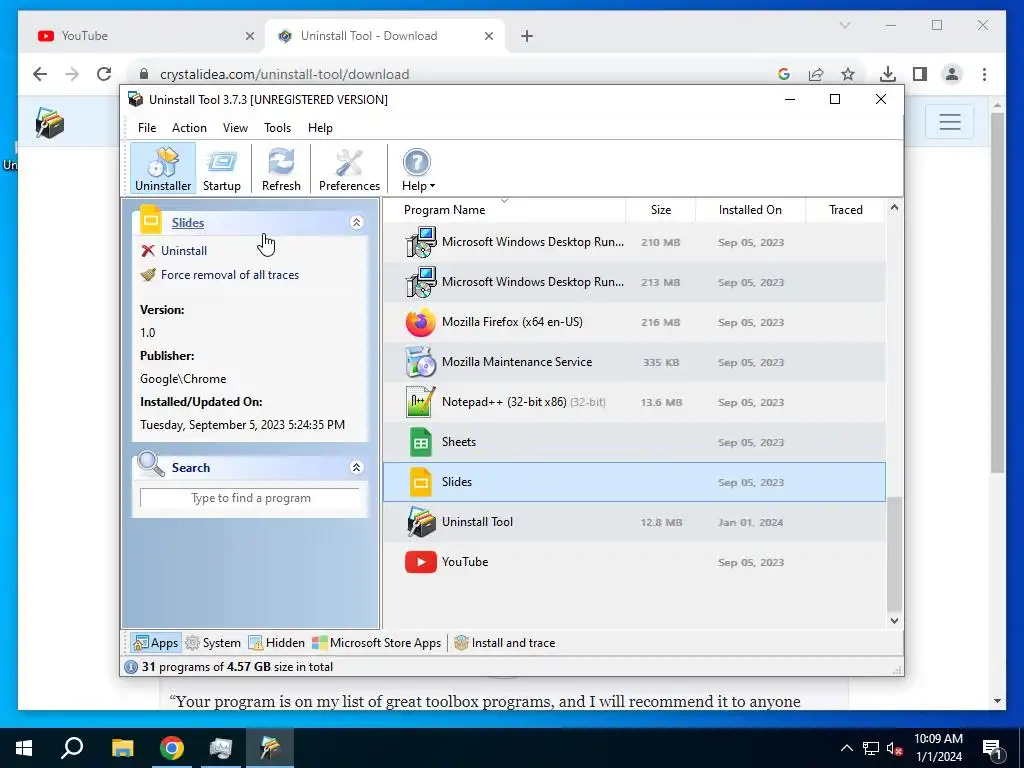Click the magnifier Search icon
The image size is (1024, 768).
(151, 464)
